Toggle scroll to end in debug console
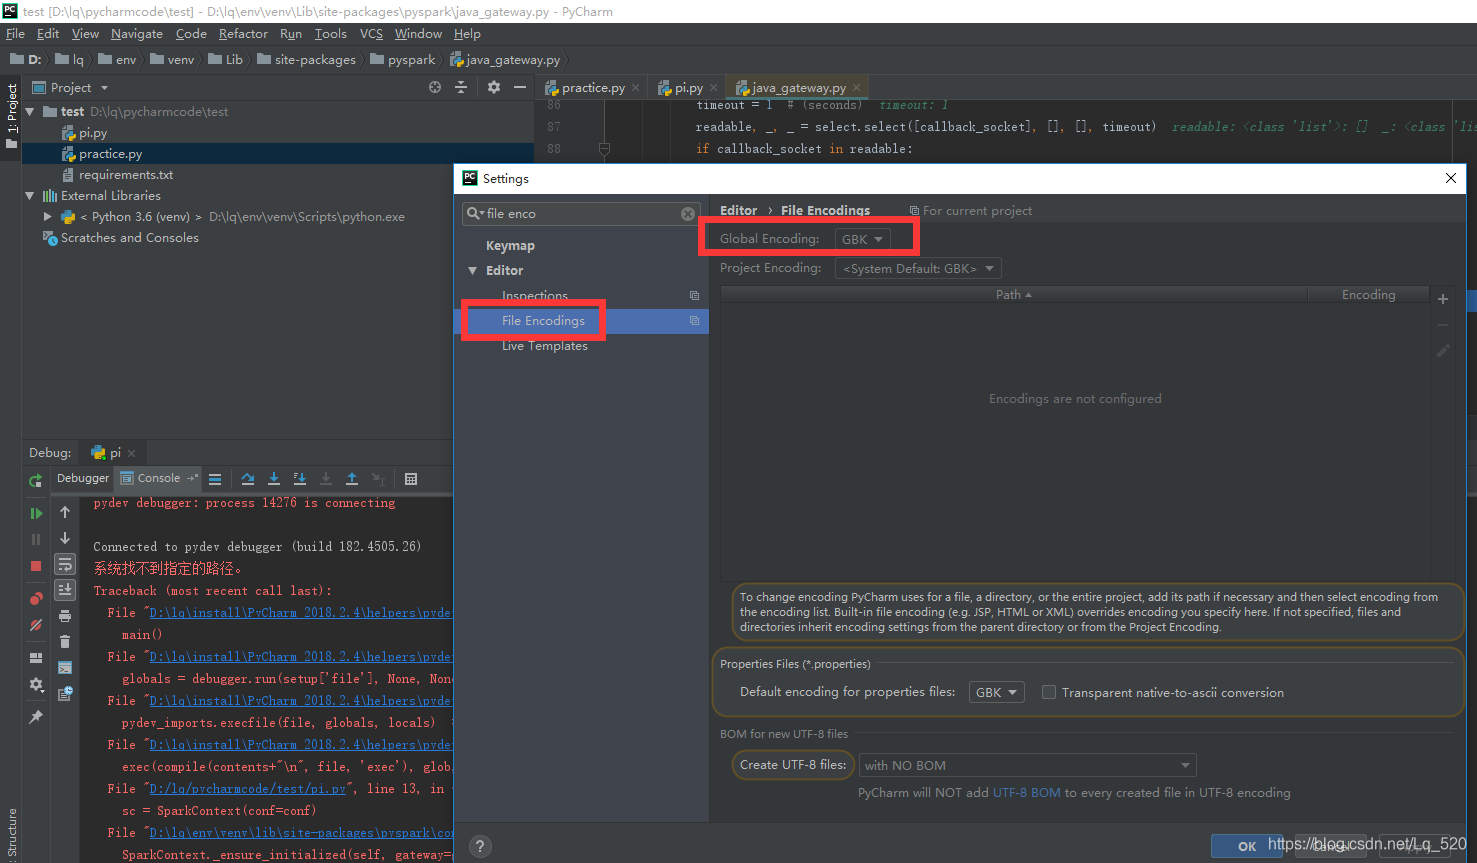This screenshot has width=1477, height=863. [65, 590]
